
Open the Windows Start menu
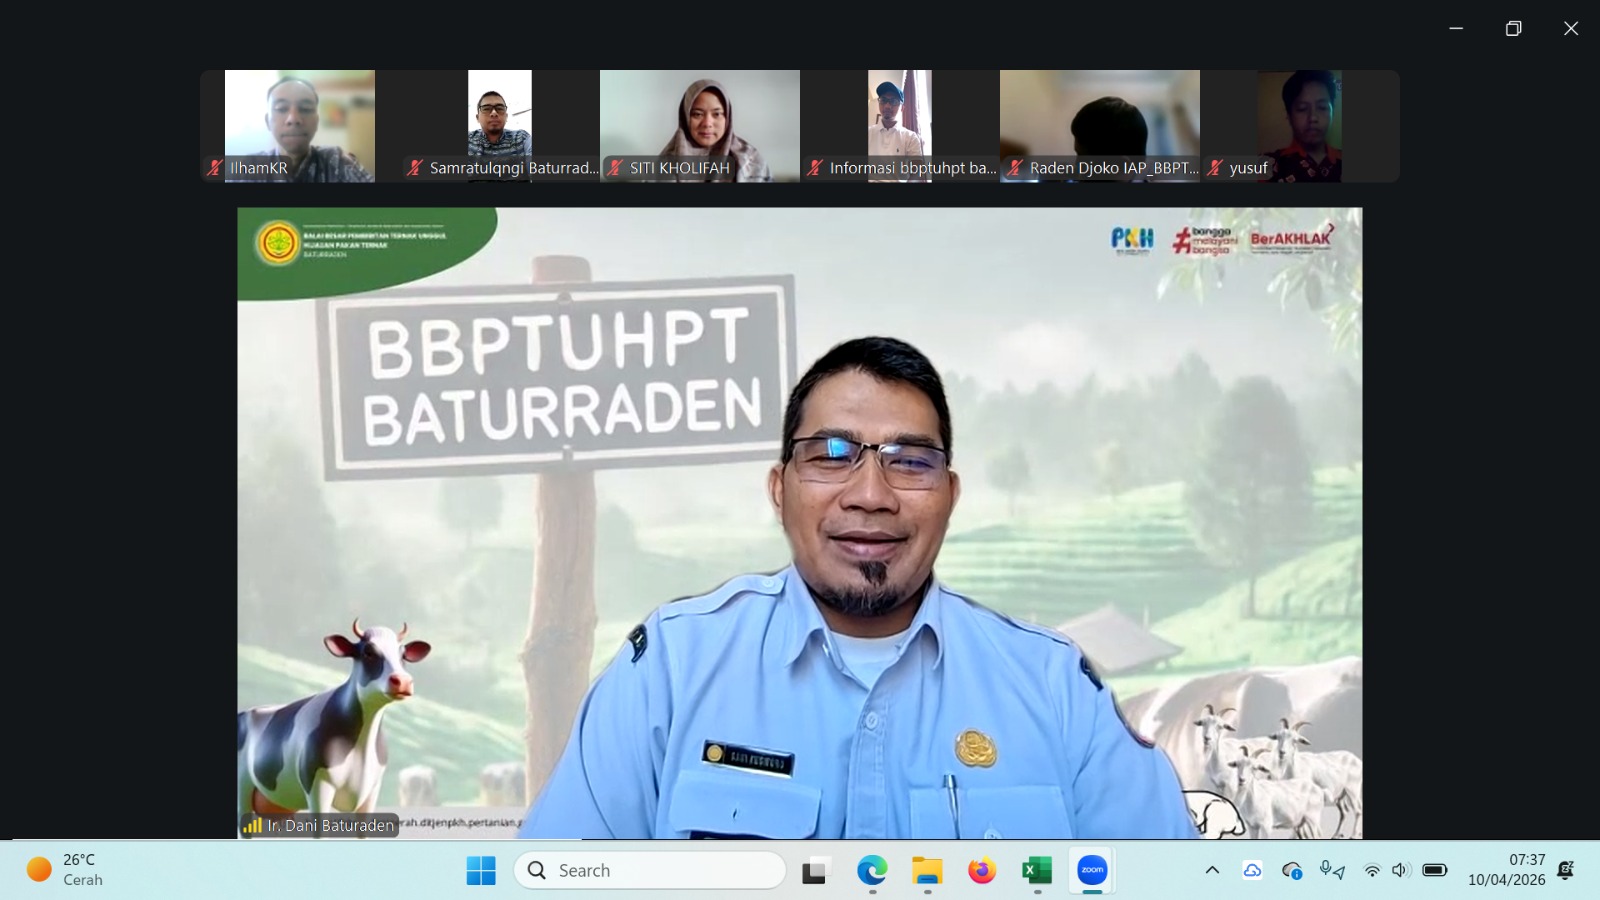481,871
